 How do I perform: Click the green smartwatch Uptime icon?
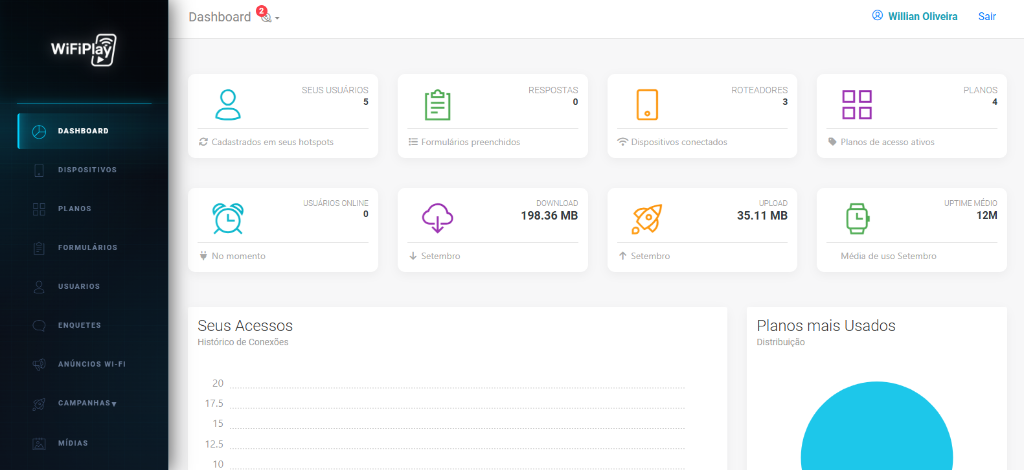click(857, 219)
